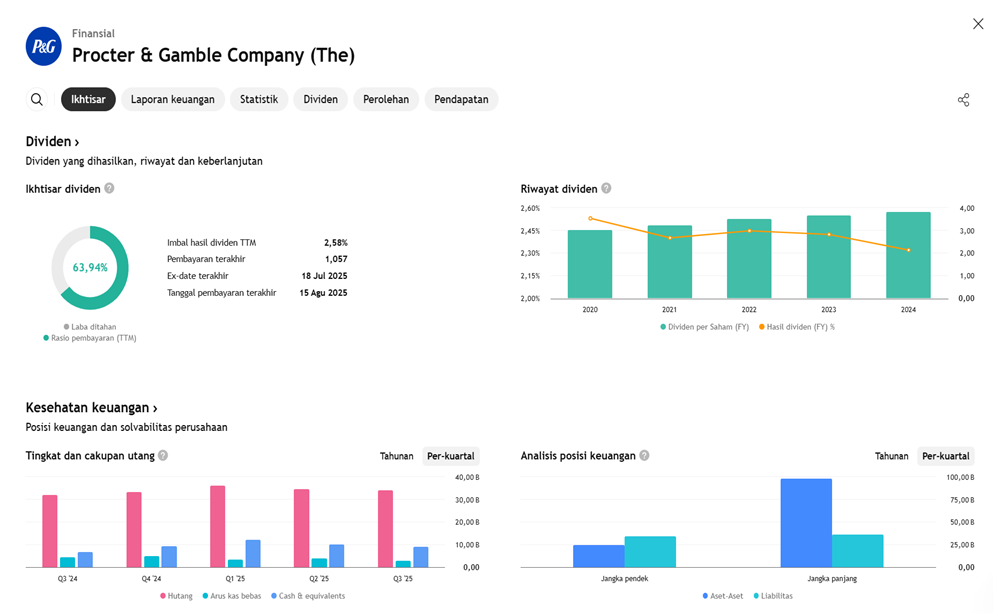This screenshot has width=993, height=614.
Task: Open the search magnifier icon
Action: point(37,99)
